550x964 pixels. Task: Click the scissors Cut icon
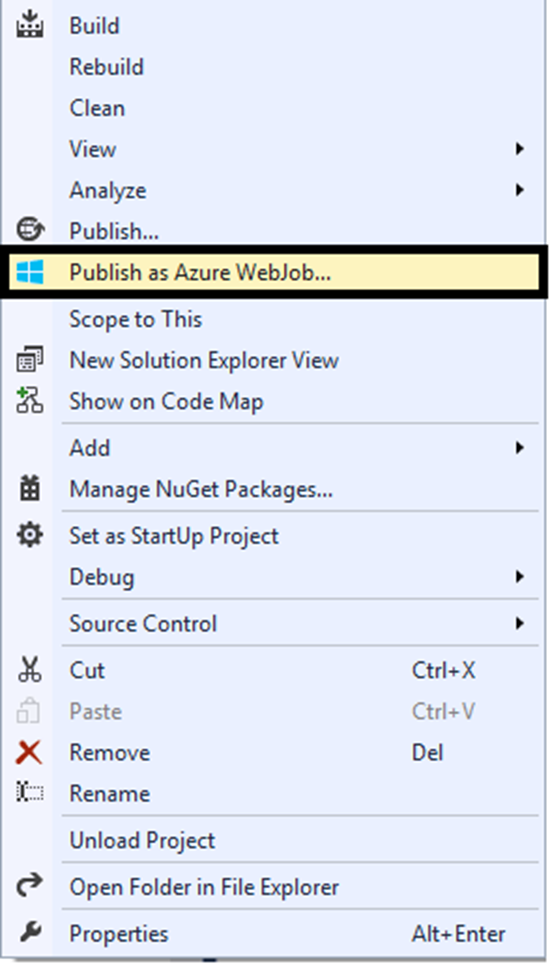[29, 670]
